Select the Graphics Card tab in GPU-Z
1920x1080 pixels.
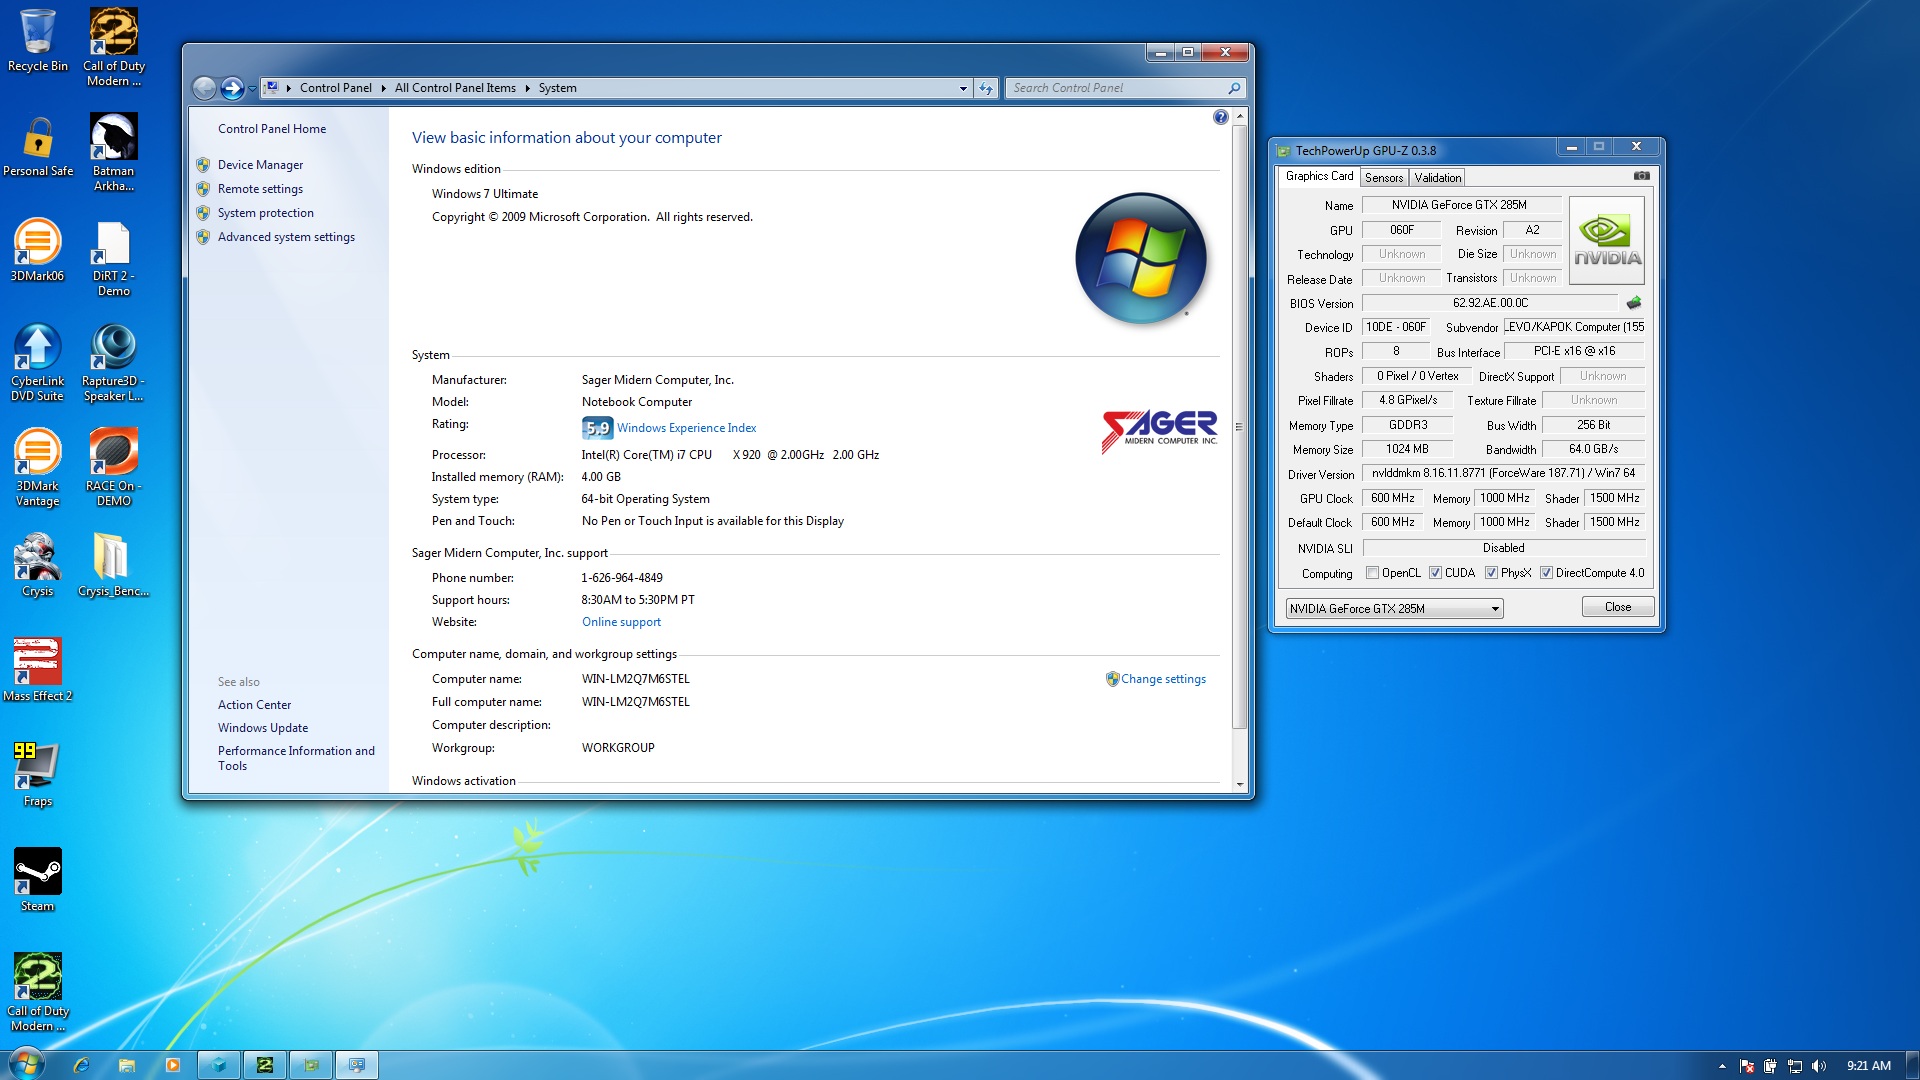pyautogui.click(x=1319, y=176)
